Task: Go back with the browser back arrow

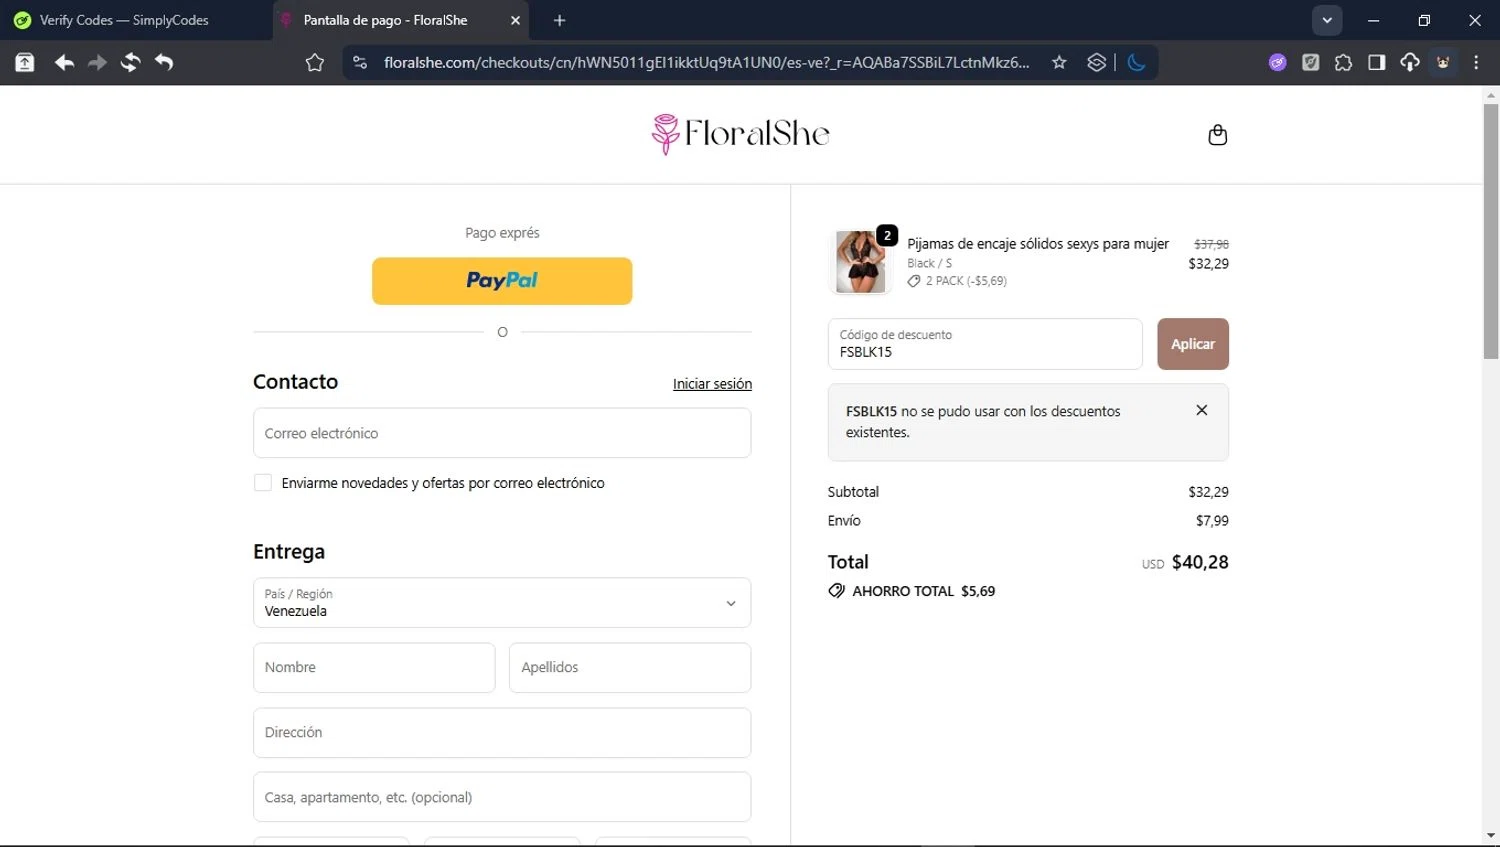Action: coord(64,63)
